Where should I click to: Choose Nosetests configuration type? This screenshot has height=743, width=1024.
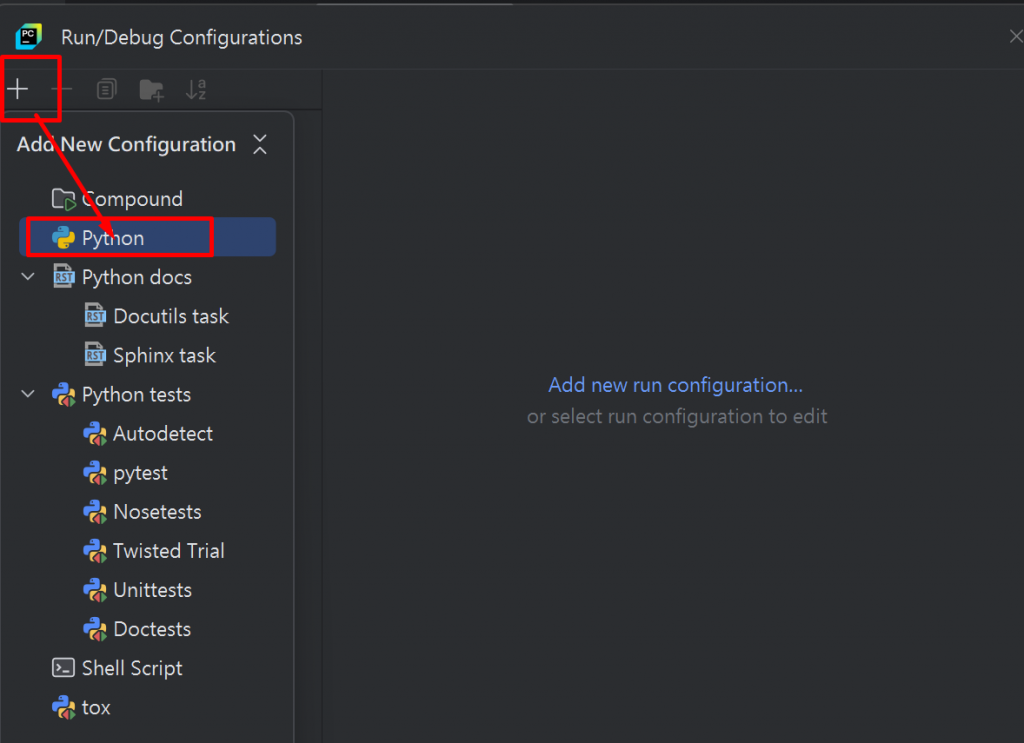[x=157, y=513]
